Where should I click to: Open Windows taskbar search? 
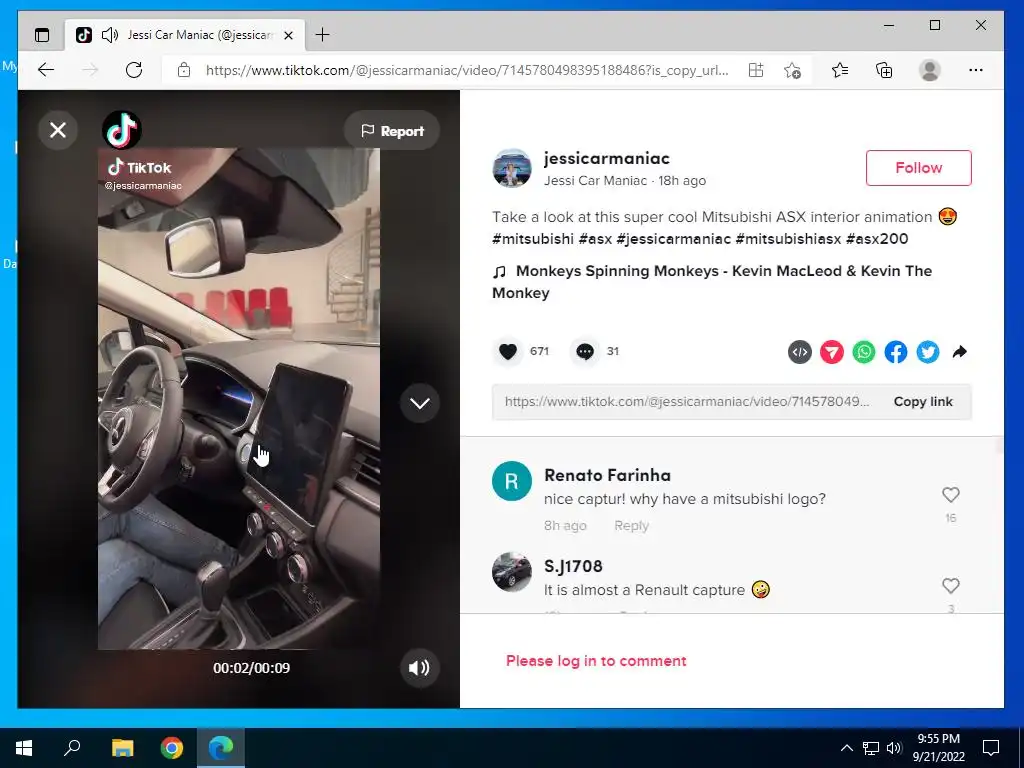click(x=72, y=748)
